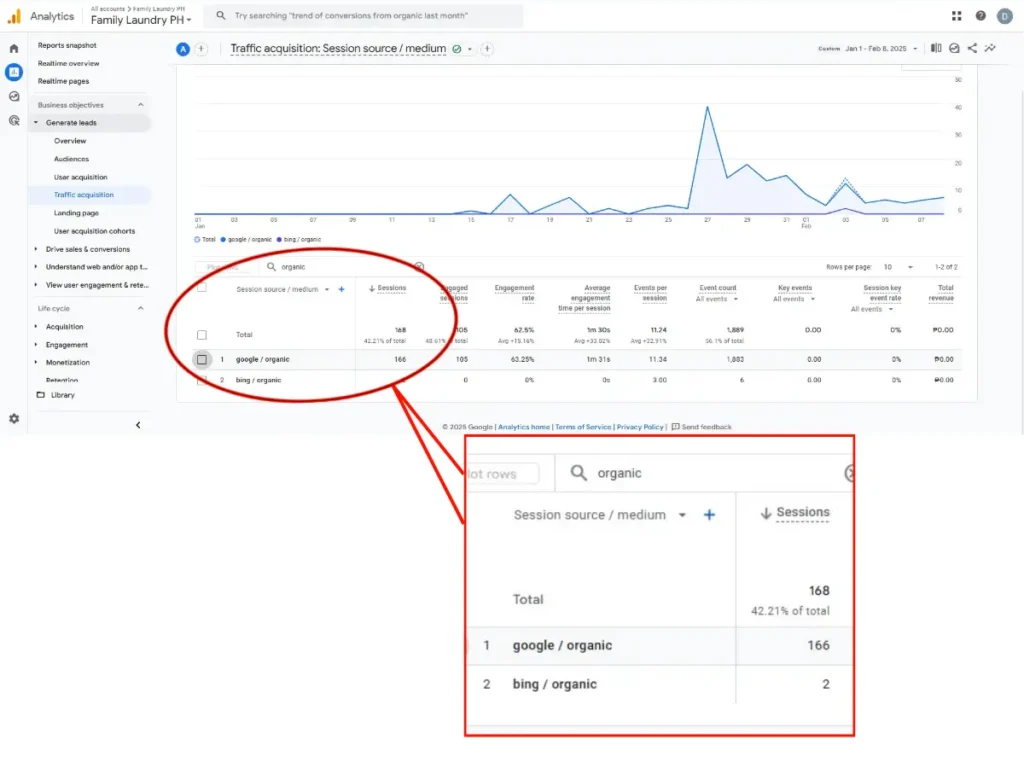Share this report icon
This screenshot has width=1024, height=768.
tap(972, 48)
